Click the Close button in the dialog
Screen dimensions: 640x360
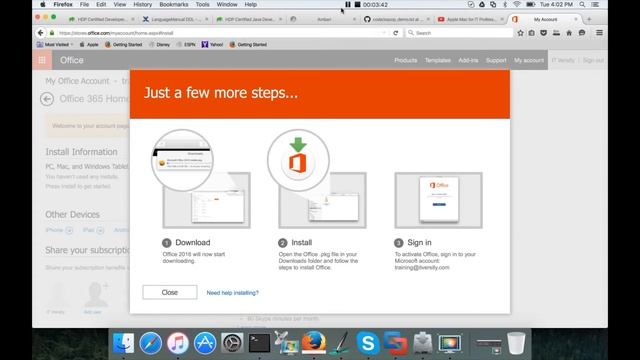pyautogui.click(x=170, y=292)
